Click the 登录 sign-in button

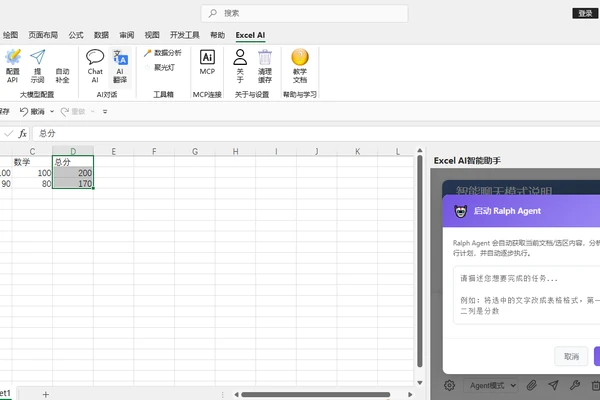coord(585,13)
